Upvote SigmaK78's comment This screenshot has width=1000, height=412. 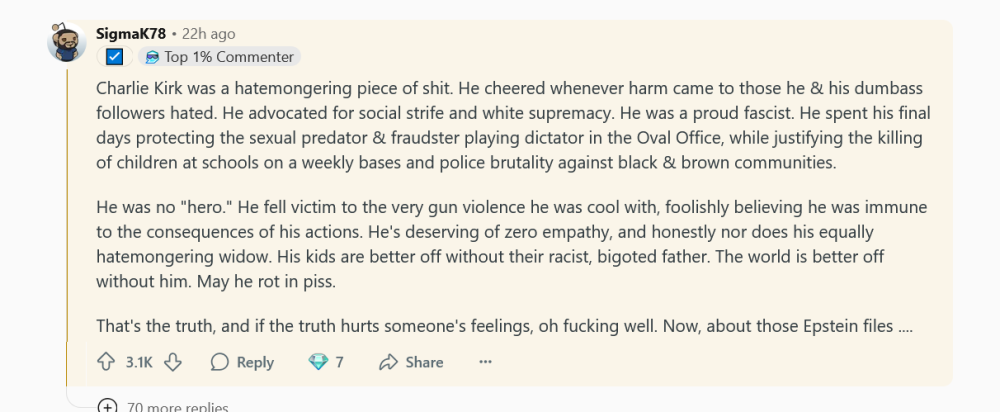point(106,362)
